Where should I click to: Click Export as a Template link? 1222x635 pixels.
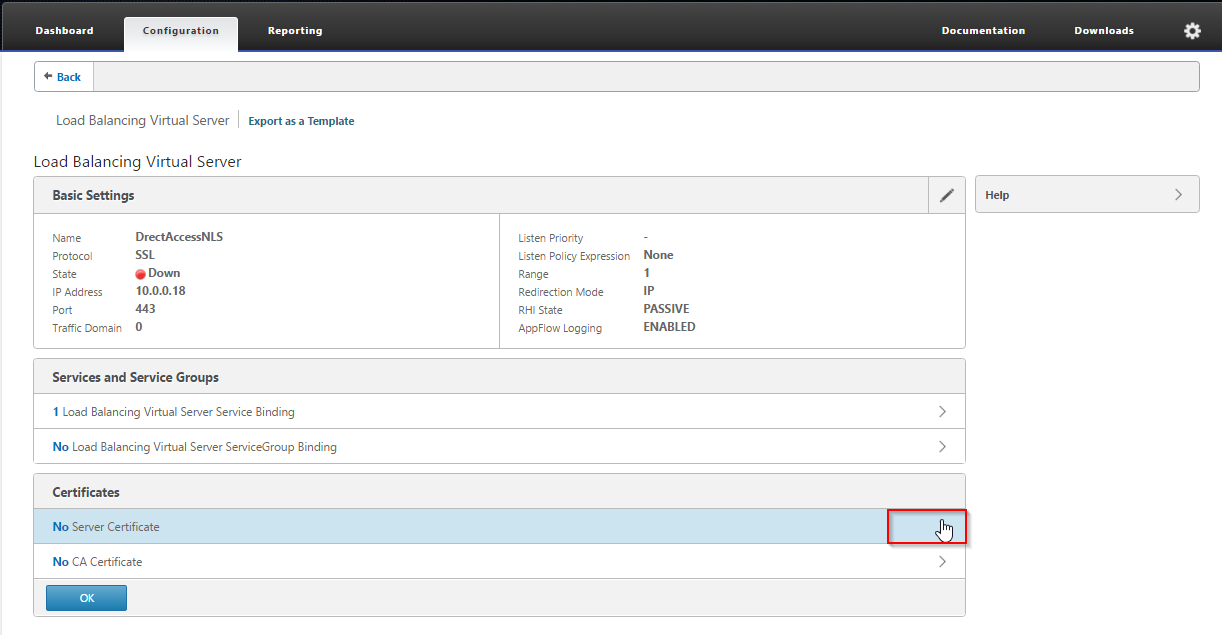coord(301,121)
